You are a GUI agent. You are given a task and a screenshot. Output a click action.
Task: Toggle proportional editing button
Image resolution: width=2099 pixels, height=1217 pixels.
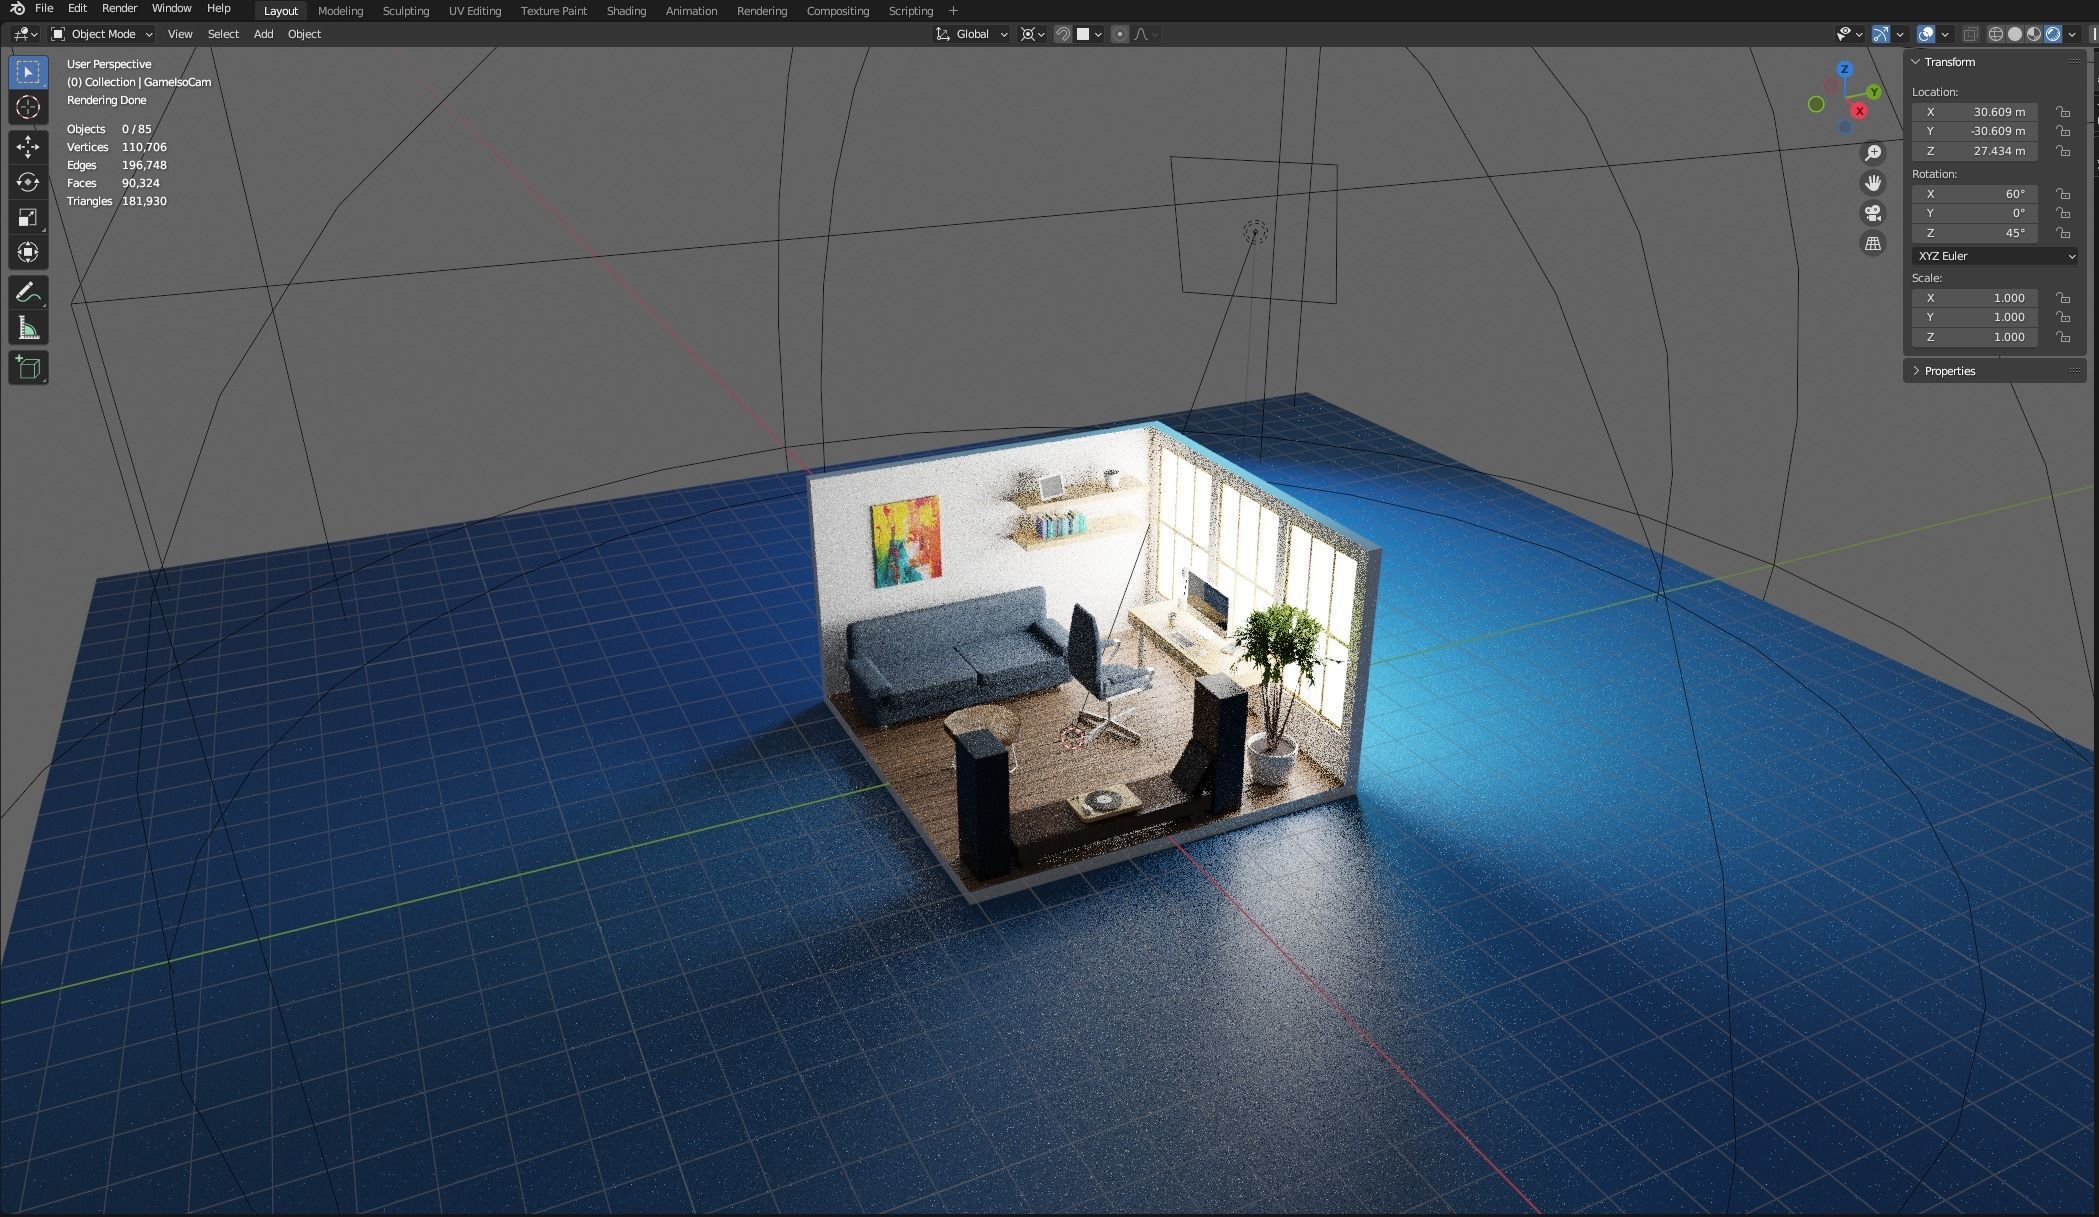pyautogui.click(x=1120, y=34)
